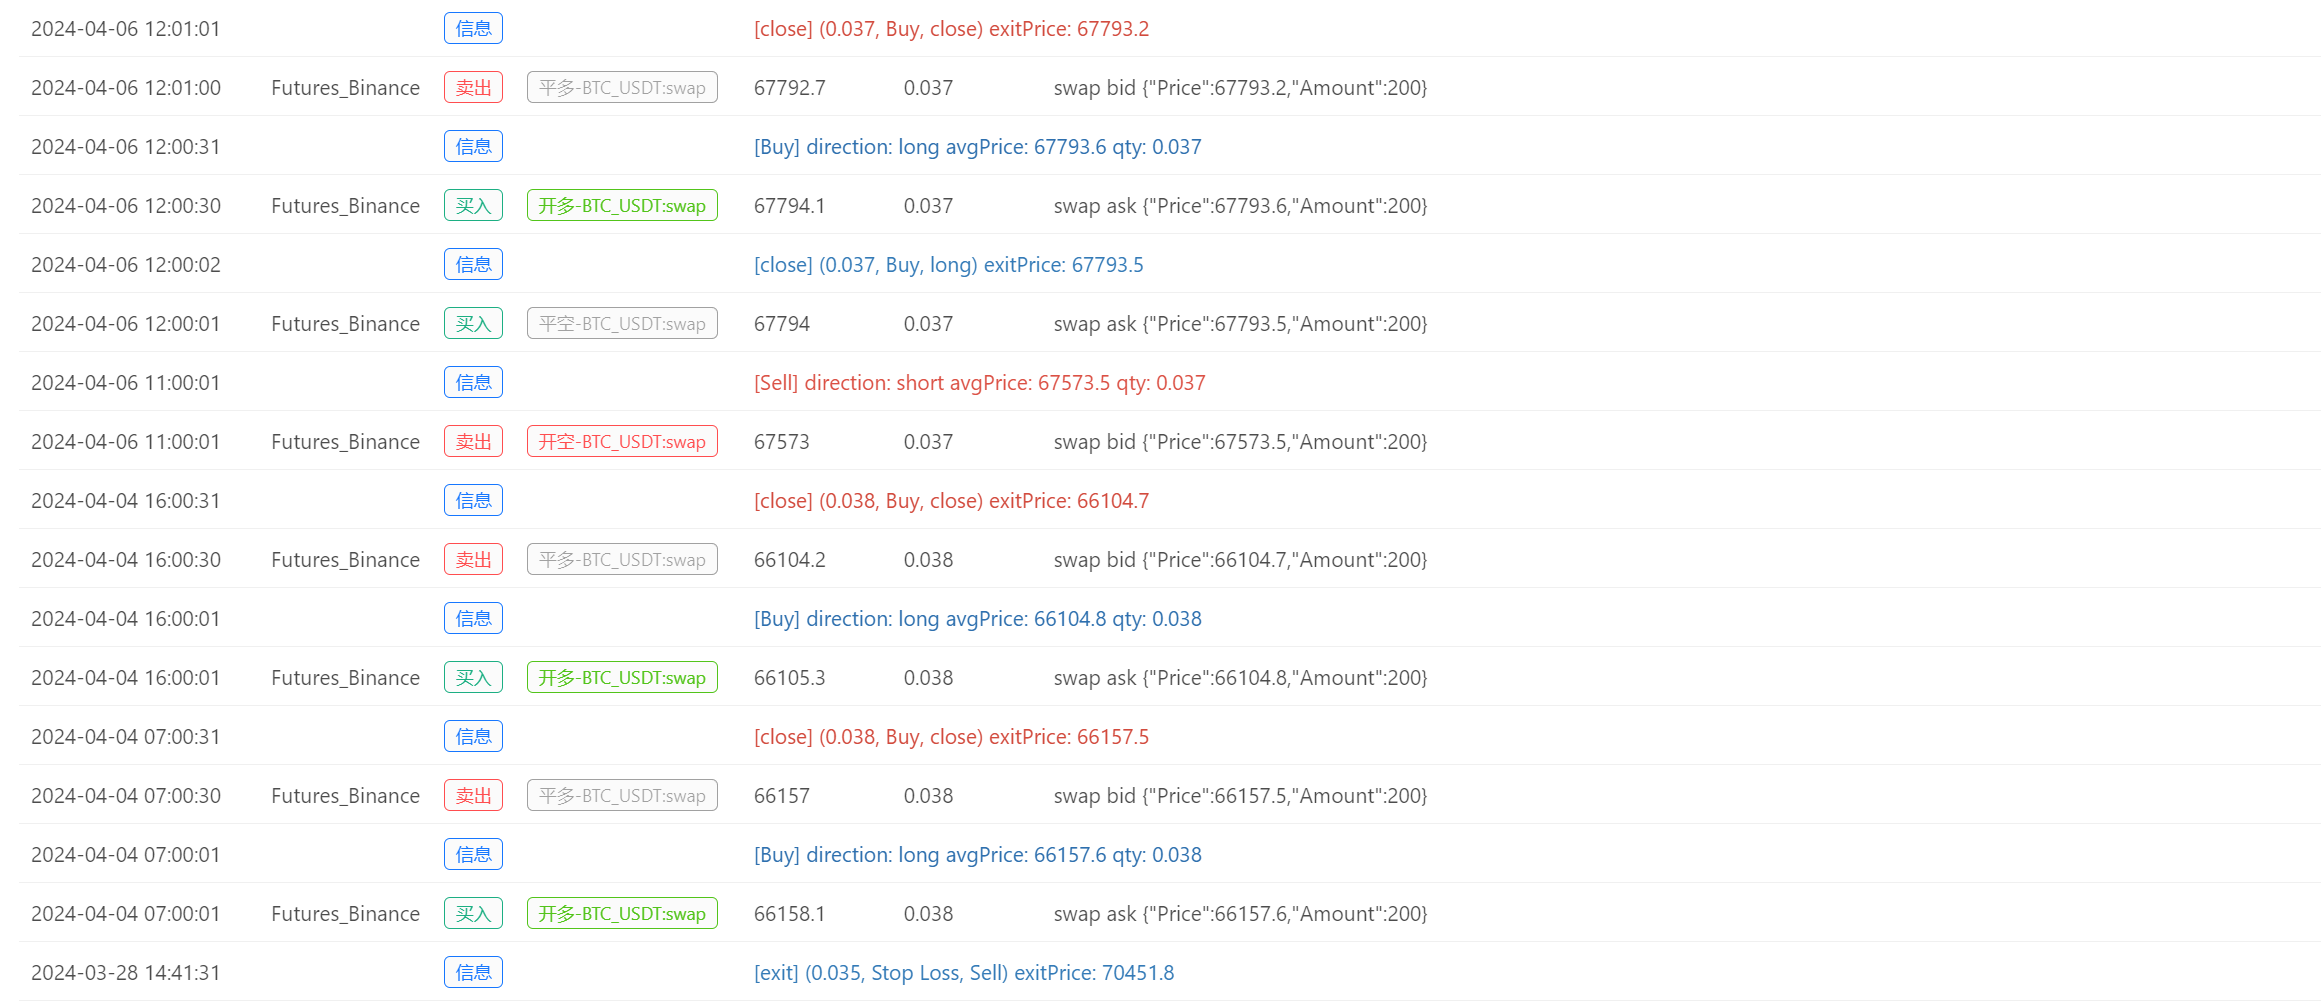
Task: Select the 平多-BTC_USDT:swap tag at 04-04 16:00:30
Action: pos(622,559)
